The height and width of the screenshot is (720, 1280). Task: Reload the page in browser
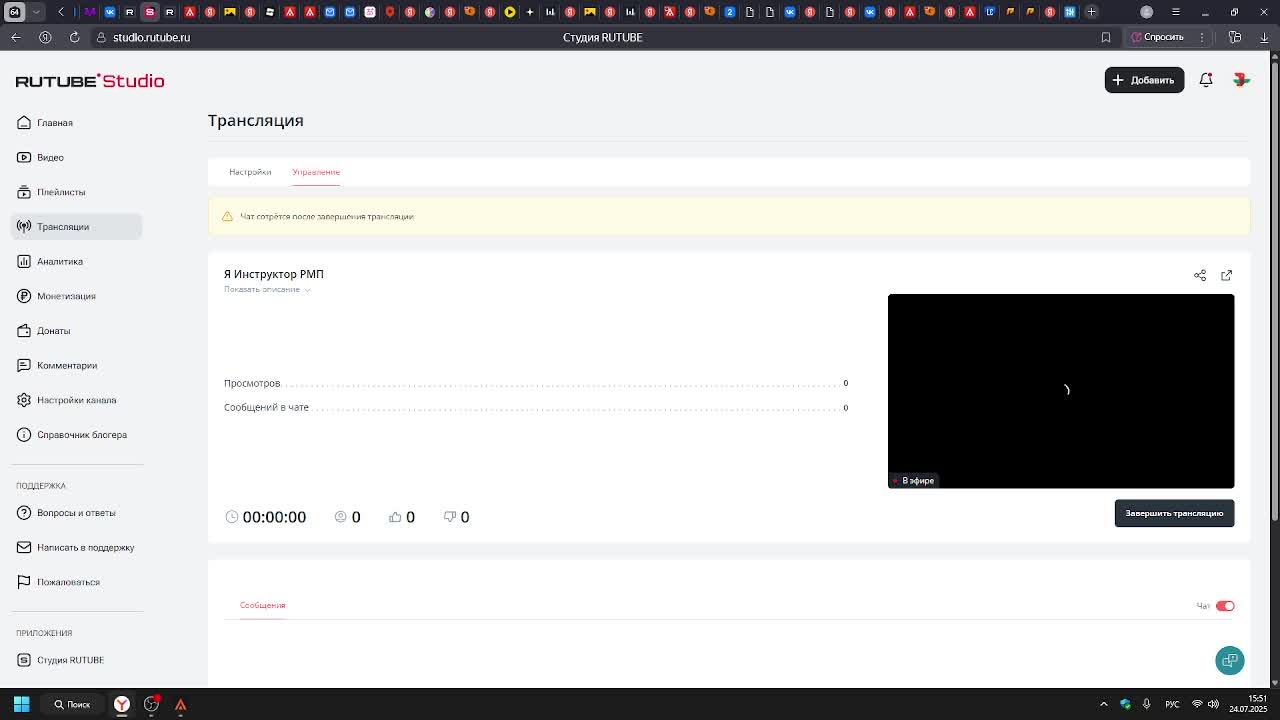click(74, 37)
